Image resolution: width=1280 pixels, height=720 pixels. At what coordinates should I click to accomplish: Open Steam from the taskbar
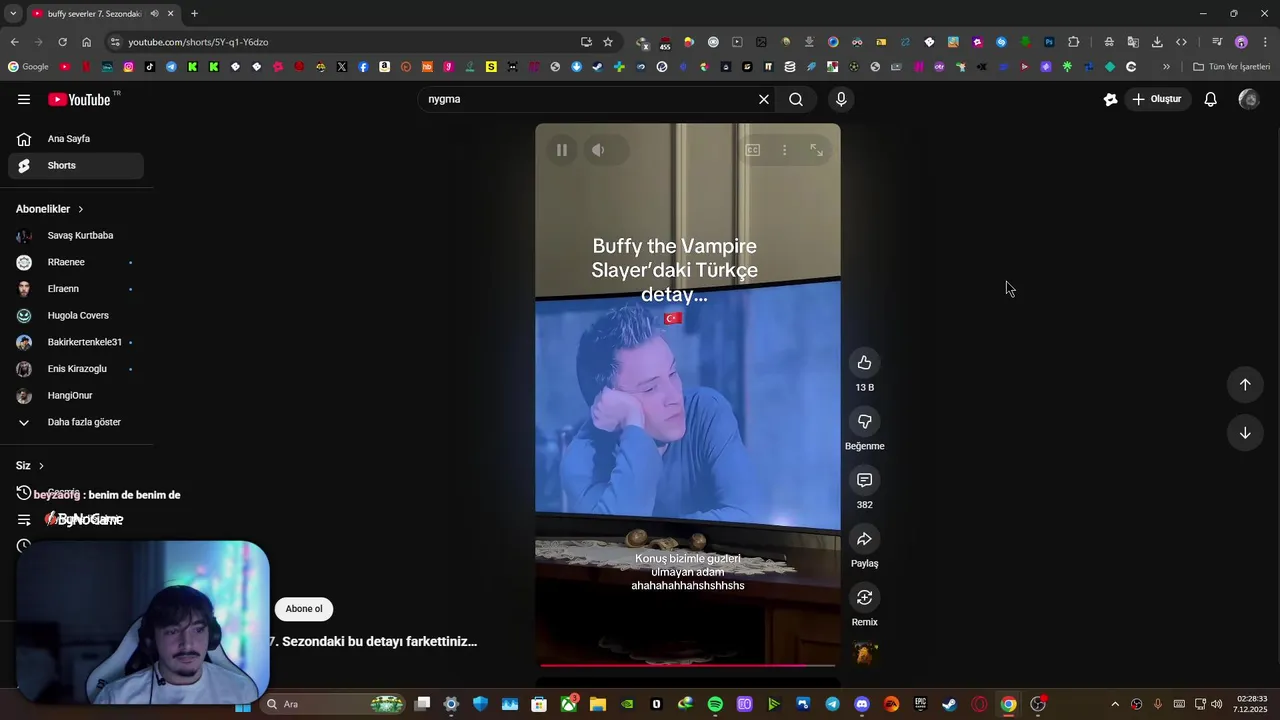pos(949,704)
